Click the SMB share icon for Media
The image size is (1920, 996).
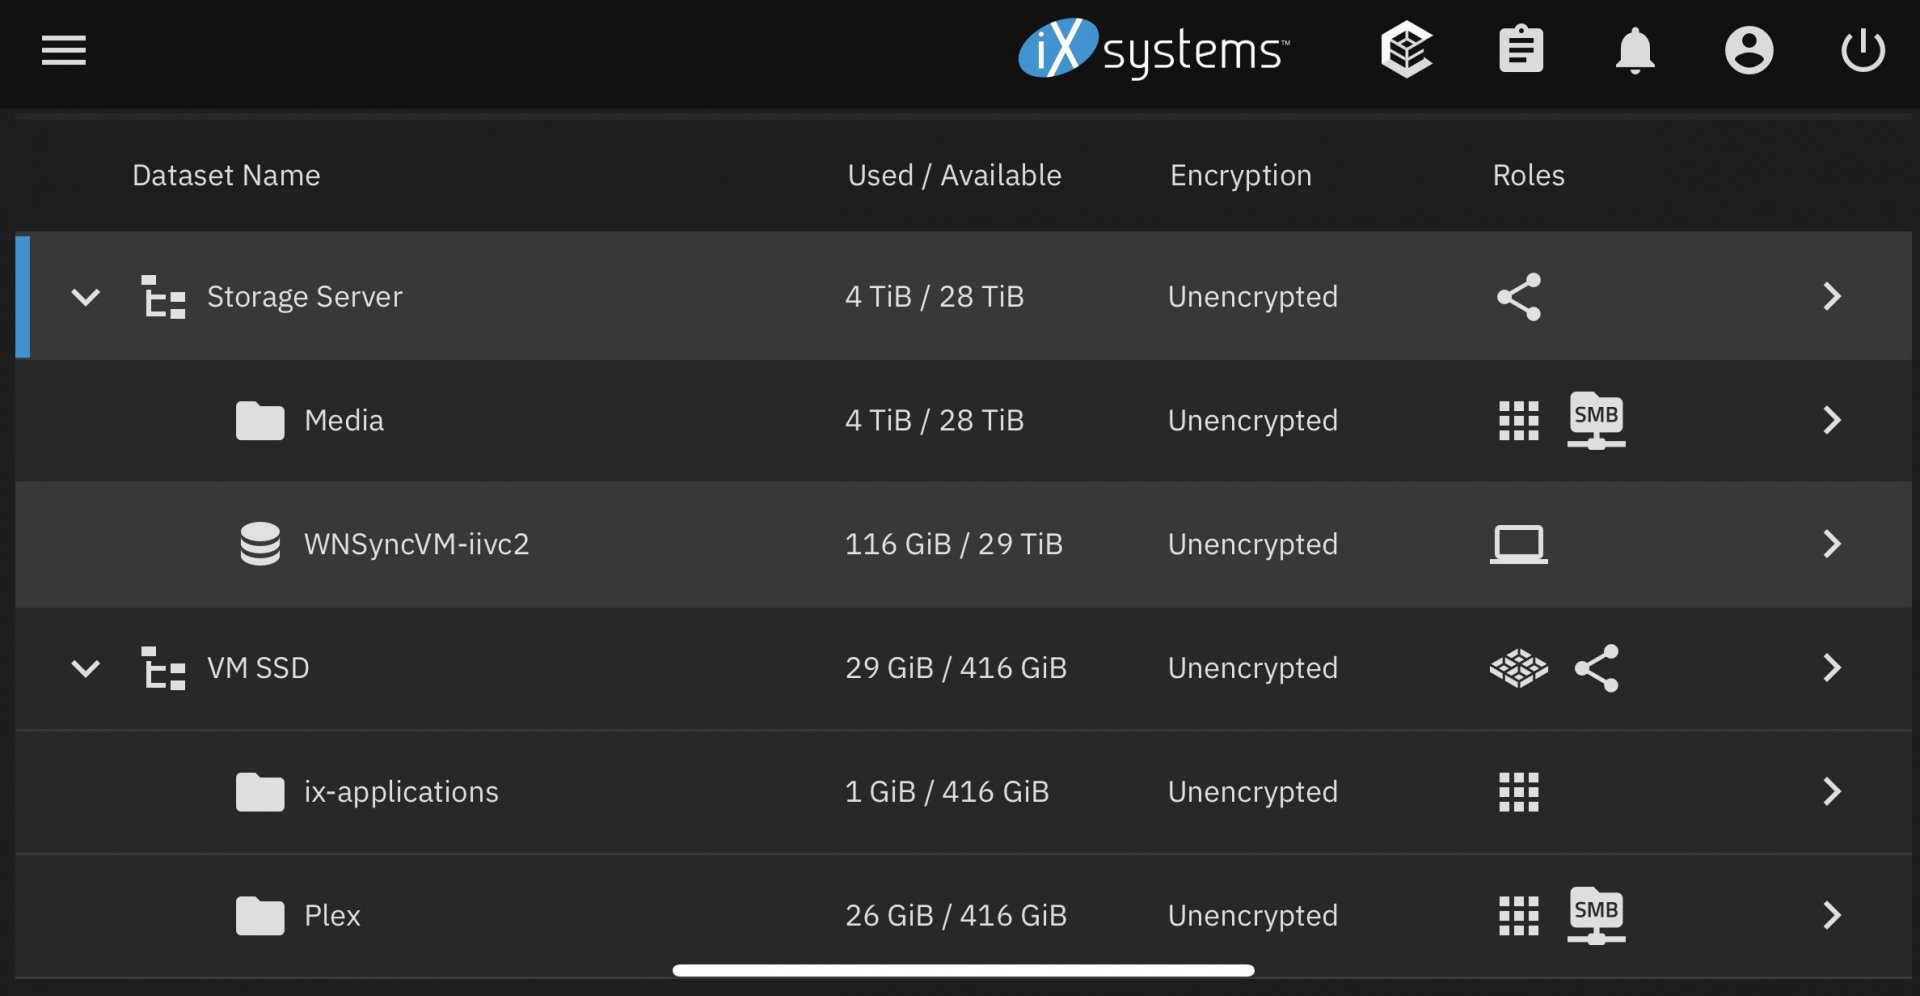coord(1596,420)
